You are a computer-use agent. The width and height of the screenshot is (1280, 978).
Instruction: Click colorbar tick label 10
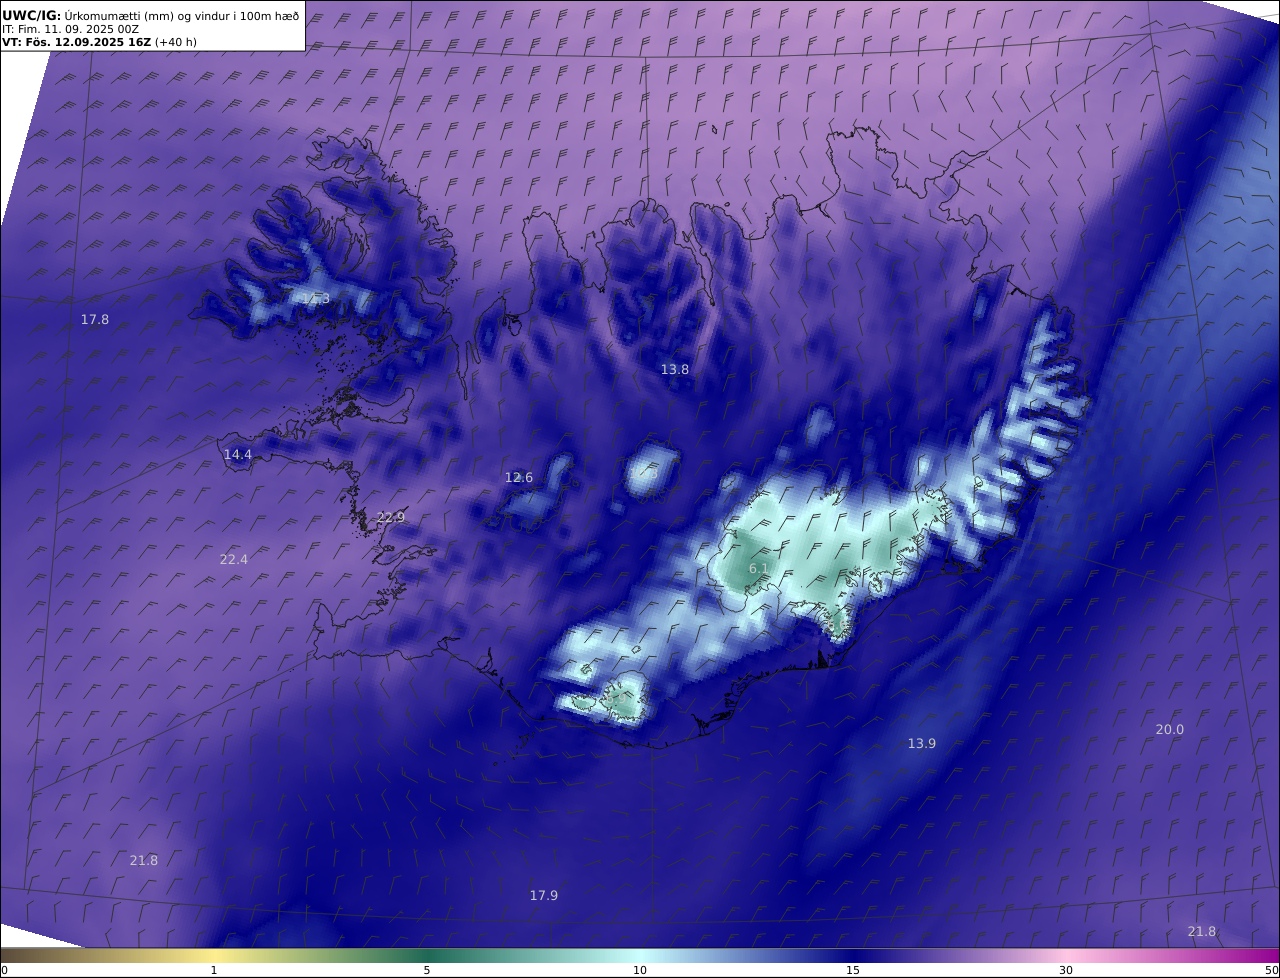coord(640,970)
